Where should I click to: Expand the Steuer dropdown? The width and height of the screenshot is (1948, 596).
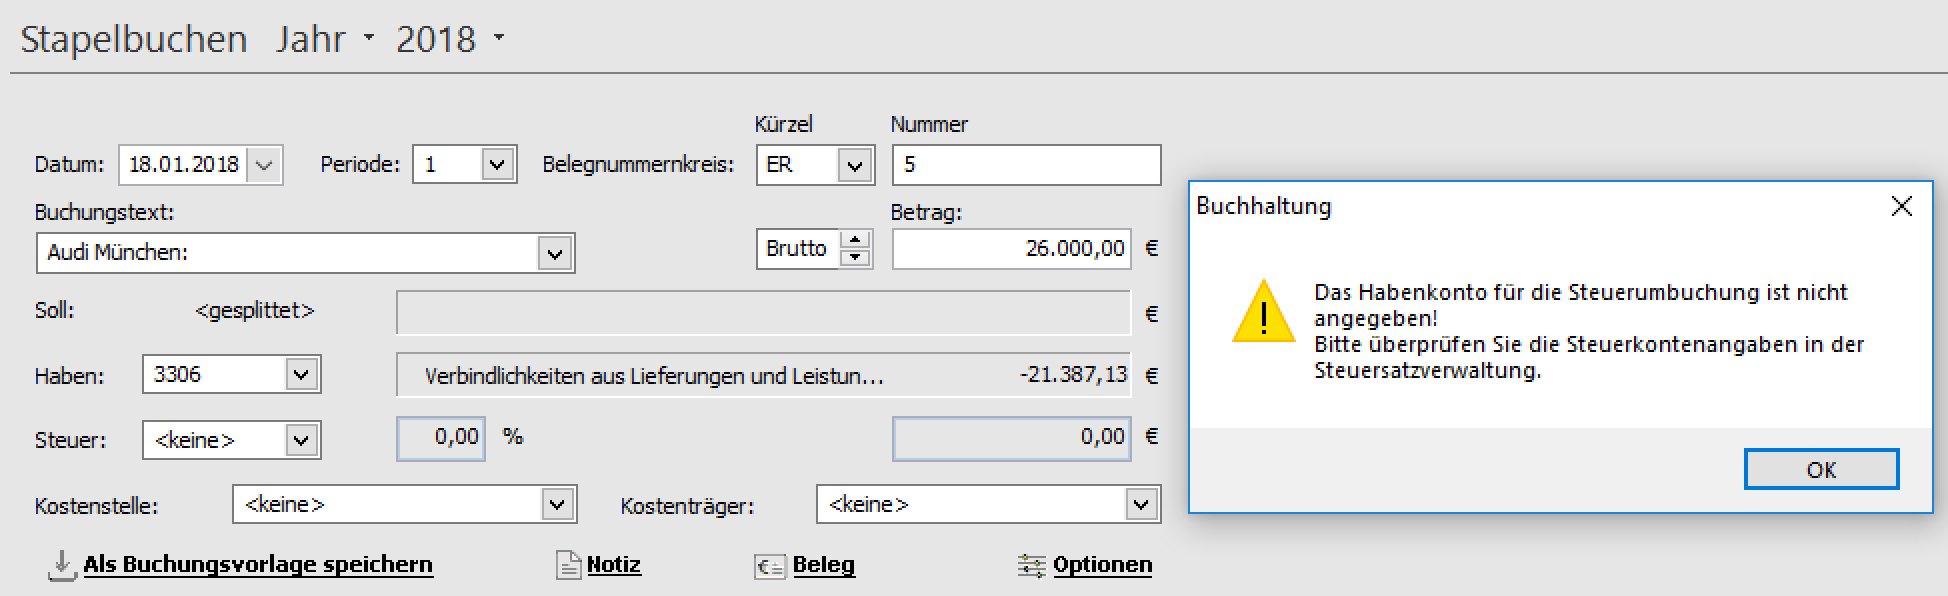[x=300, y=440]
